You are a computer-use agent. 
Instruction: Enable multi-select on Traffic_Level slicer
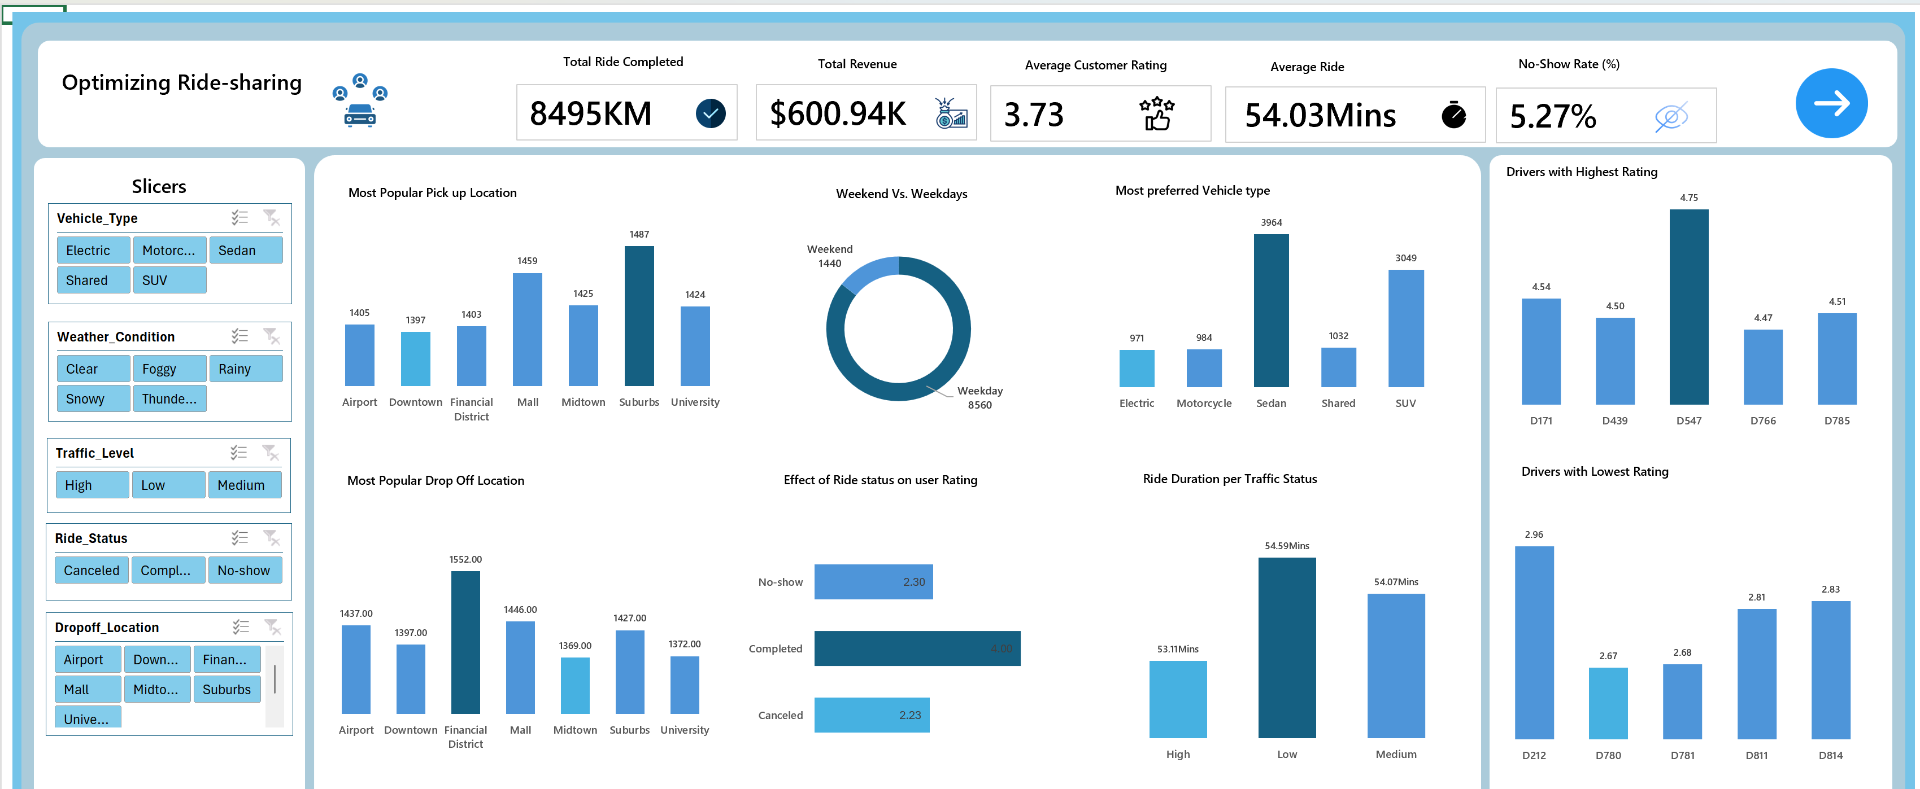pyautogui.click(x=239, y=452)
